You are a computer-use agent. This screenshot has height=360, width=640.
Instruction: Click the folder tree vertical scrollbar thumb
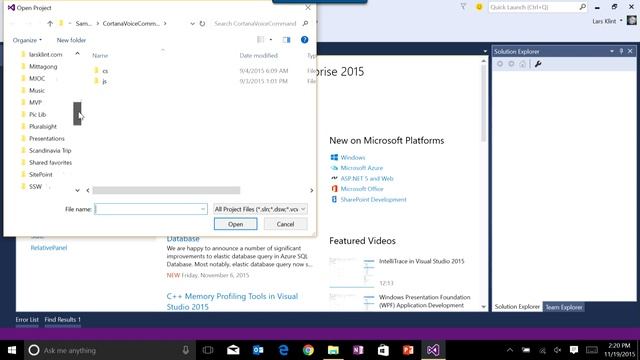(77, 113)
